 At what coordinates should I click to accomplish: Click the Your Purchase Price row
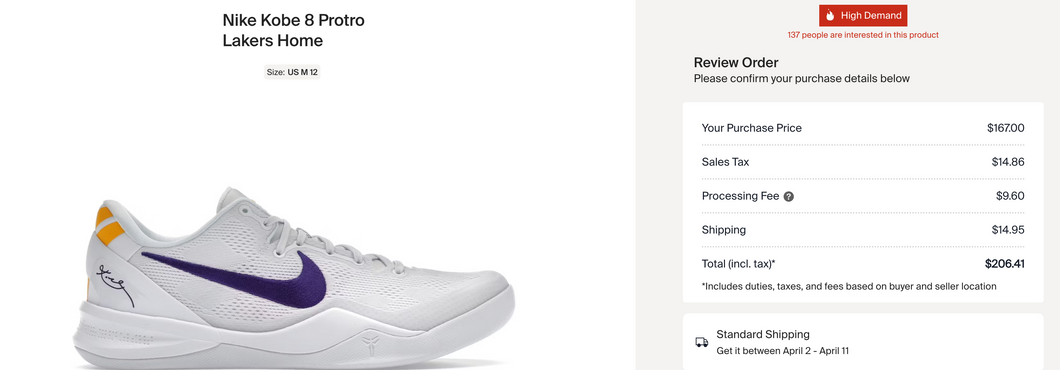coord(863,128)
